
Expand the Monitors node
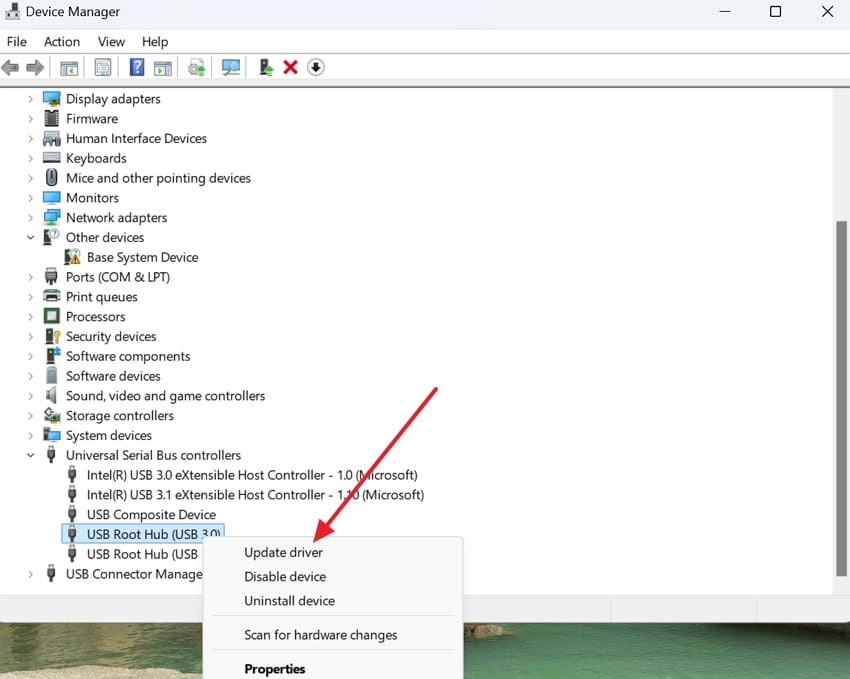click(x=30, y=198)
